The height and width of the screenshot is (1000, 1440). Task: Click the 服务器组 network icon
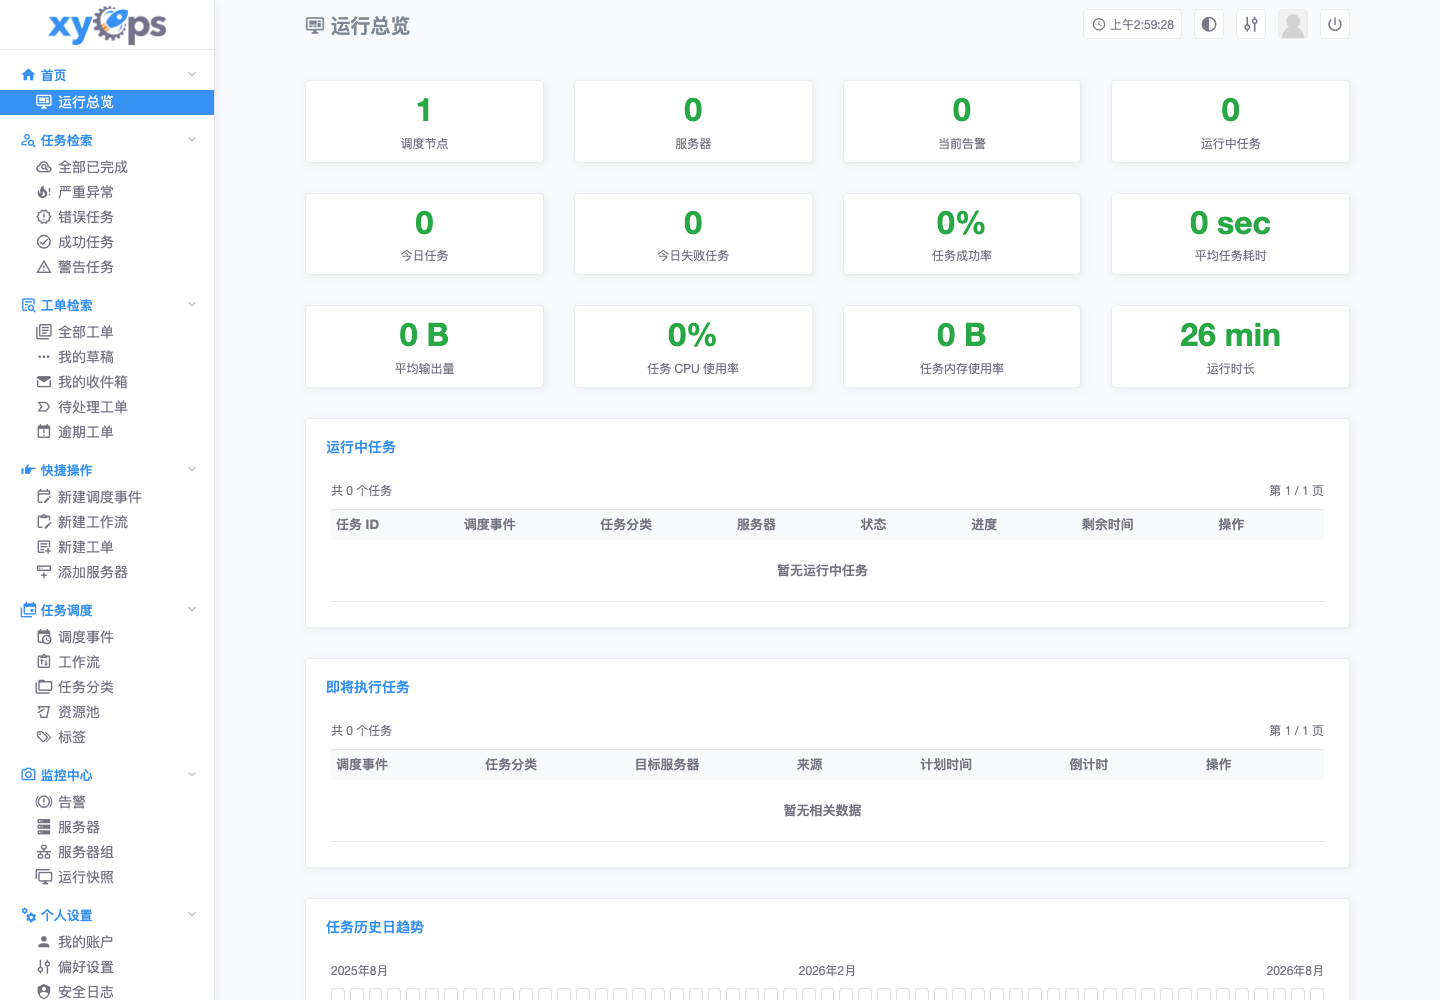click(x=44, y=852)
